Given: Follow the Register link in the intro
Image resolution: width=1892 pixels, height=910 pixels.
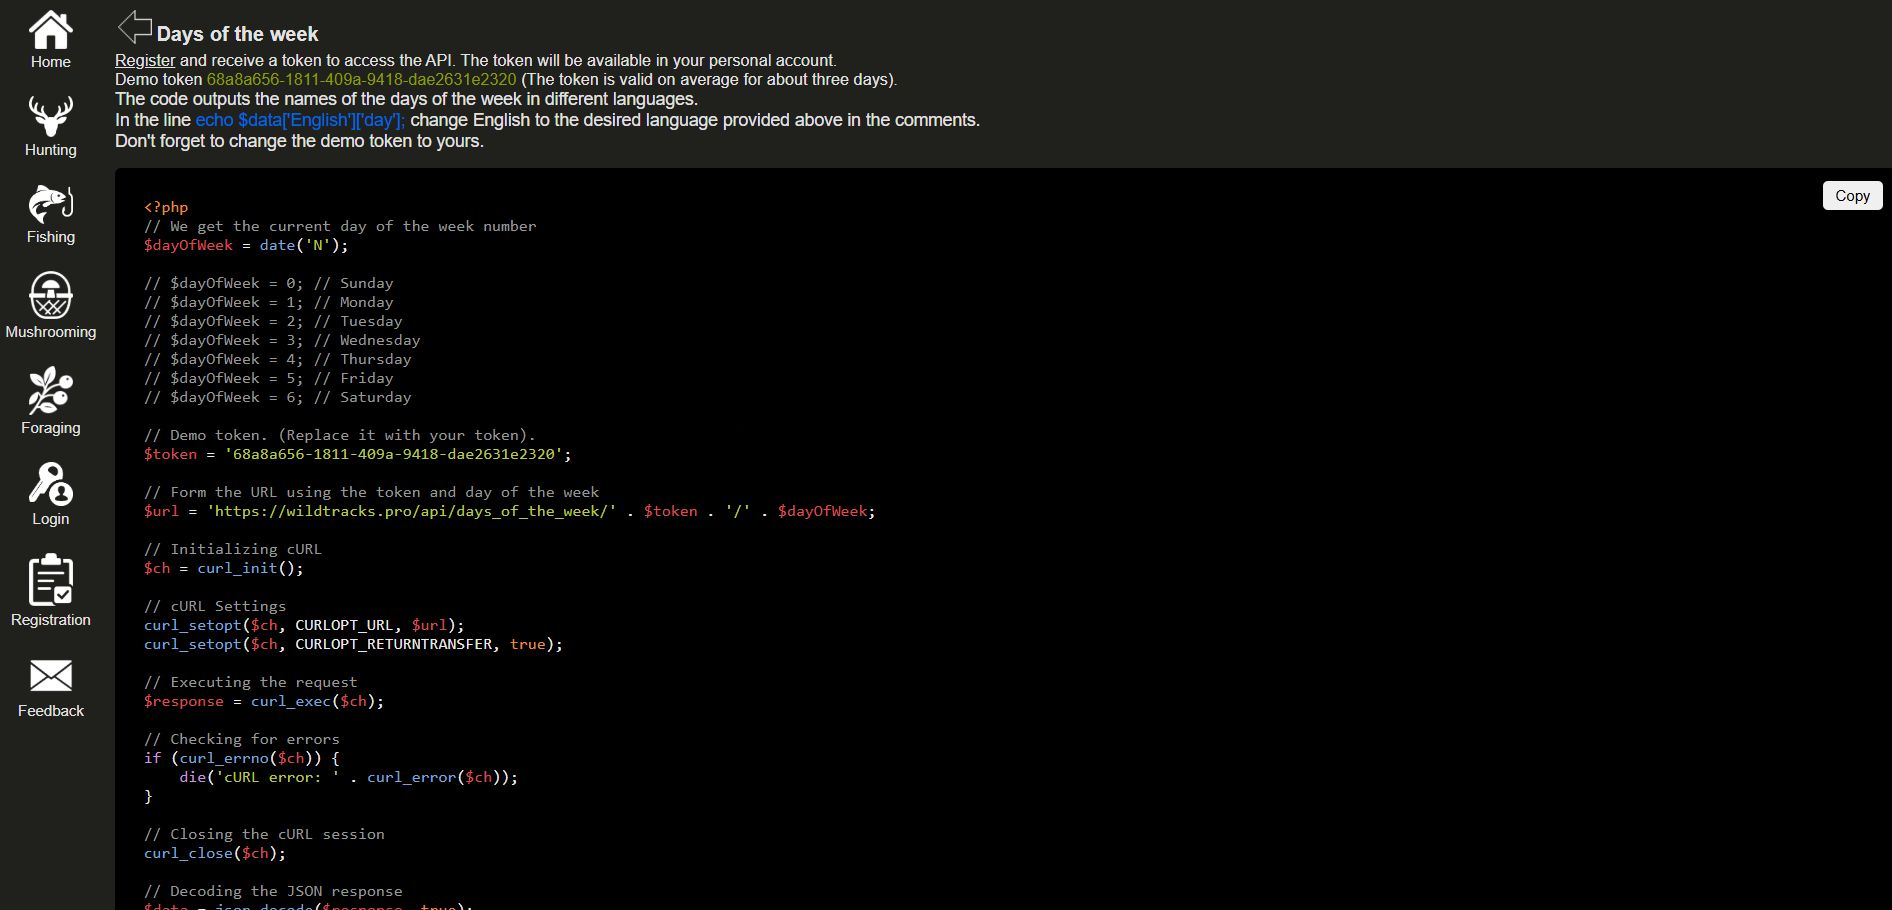Looking at the screenshot, I should pos(145,61).
